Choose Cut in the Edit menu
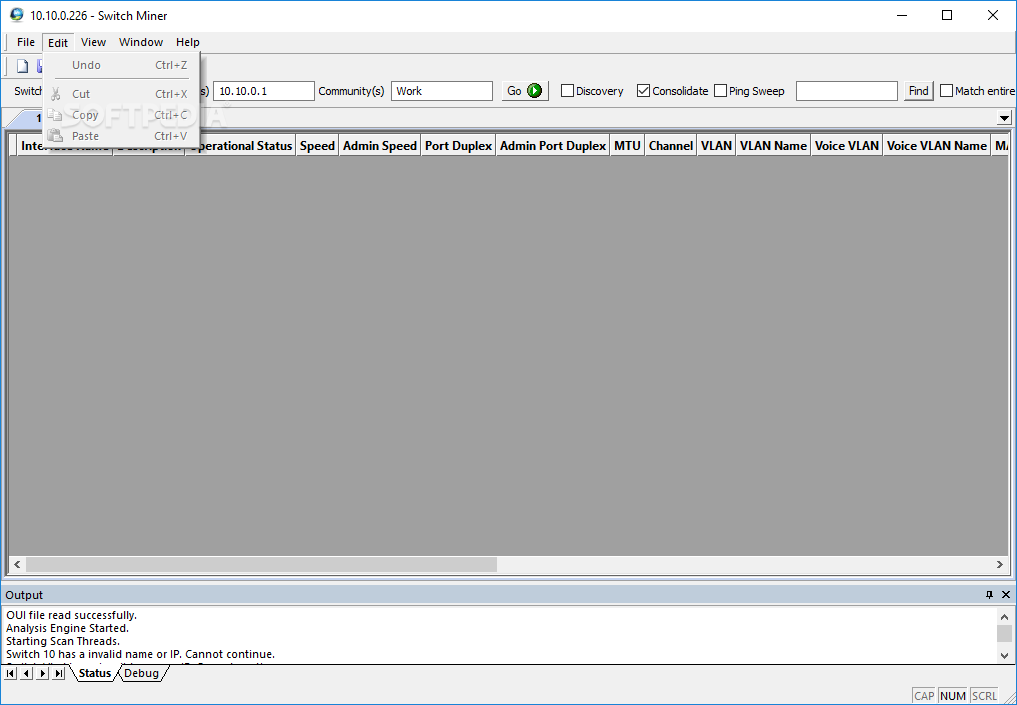The height and width of the screenshot is (705, 1017). point(121,94)
